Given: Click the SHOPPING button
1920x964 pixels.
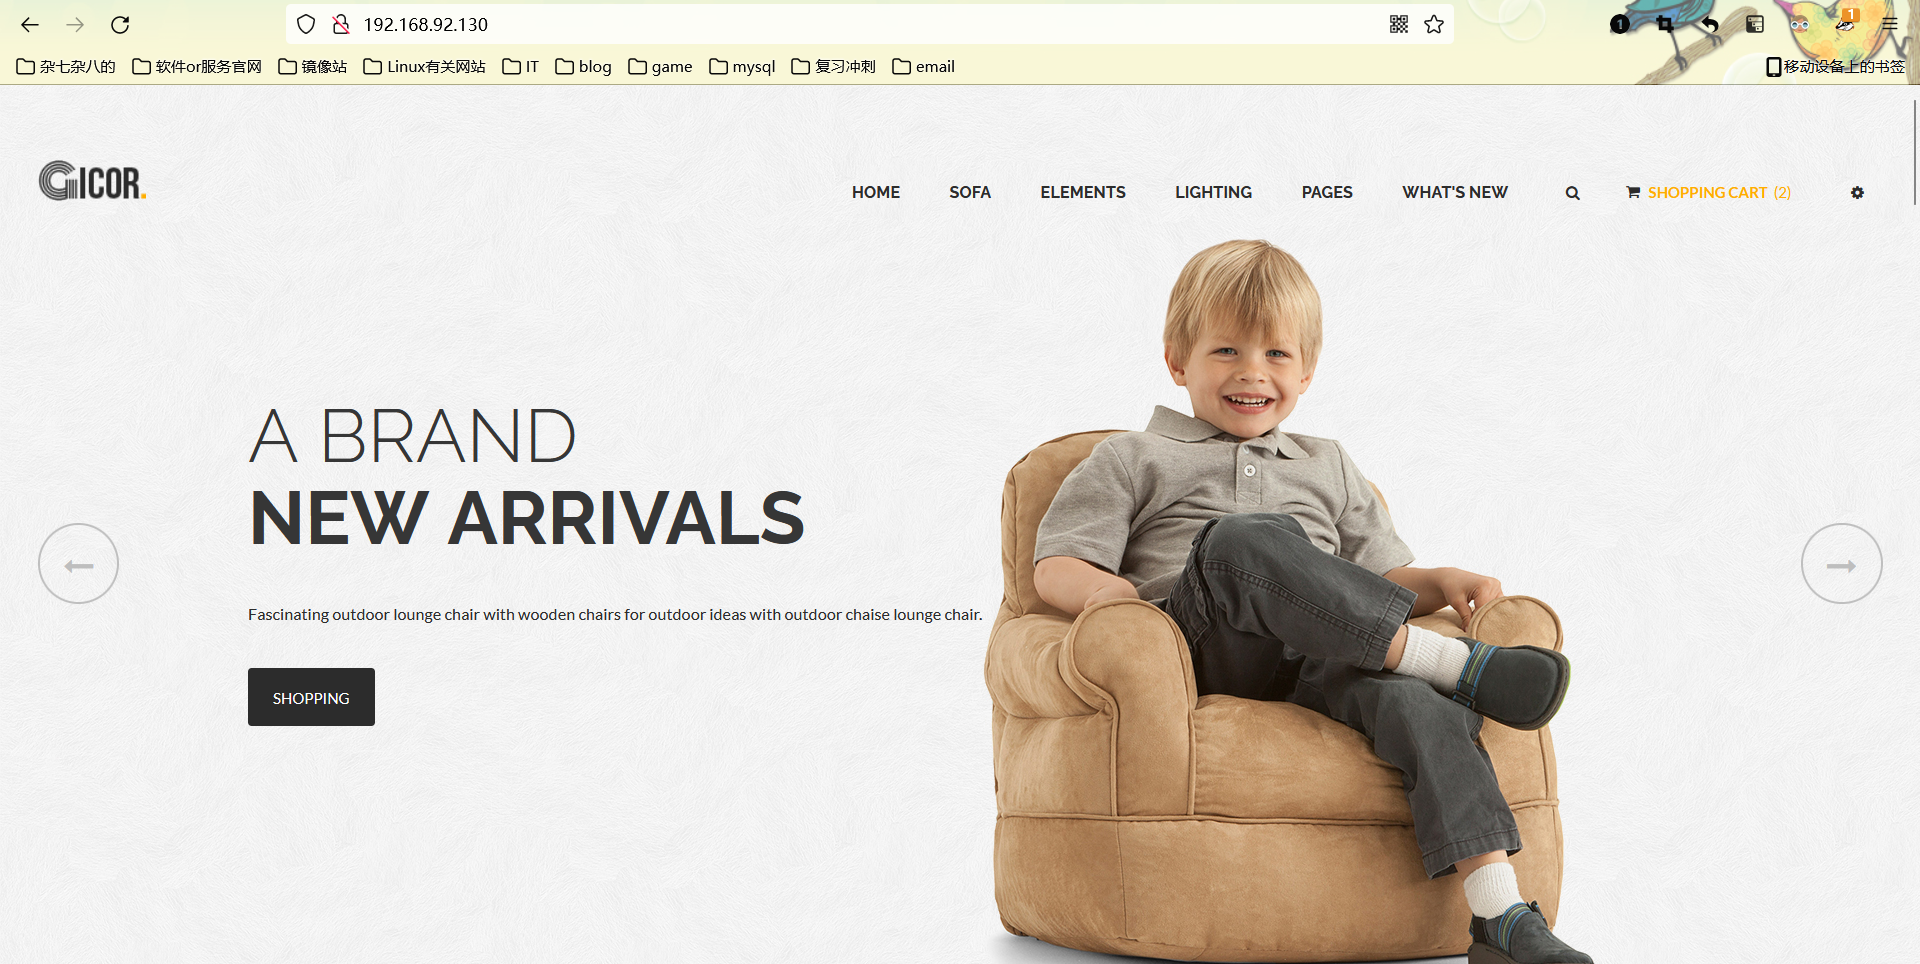Looking at the screenshot, I should point(311,697).
